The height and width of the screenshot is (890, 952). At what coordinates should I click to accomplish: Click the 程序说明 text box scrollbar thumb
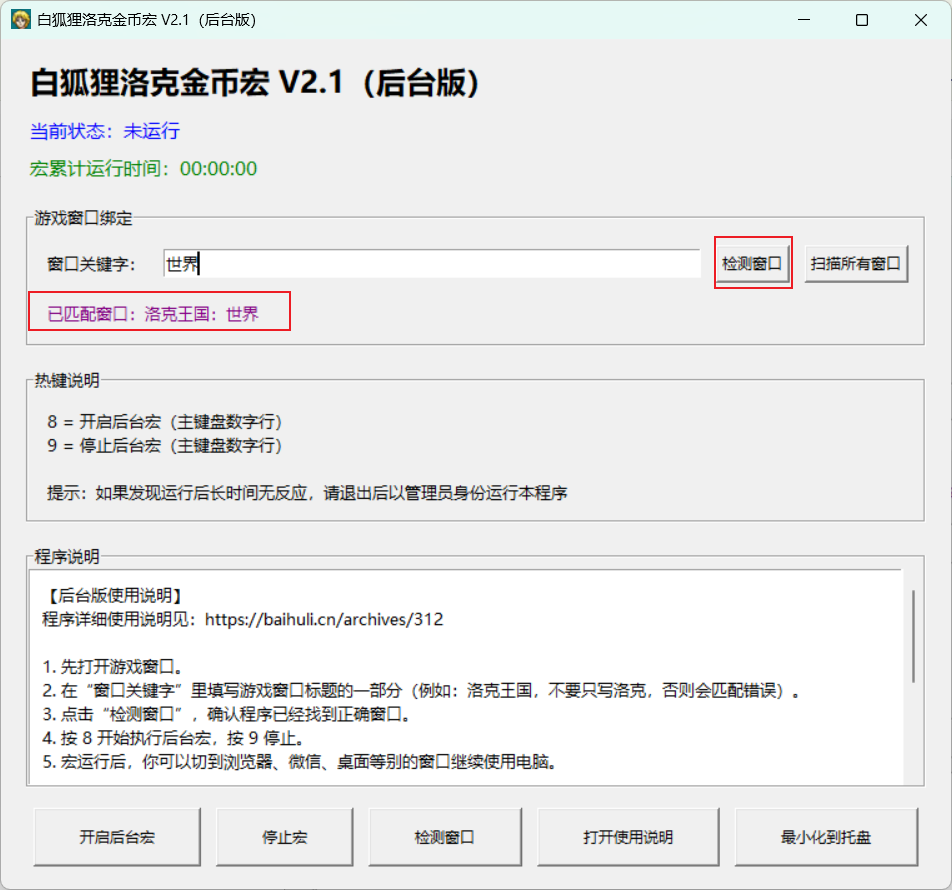click(912, 636)
